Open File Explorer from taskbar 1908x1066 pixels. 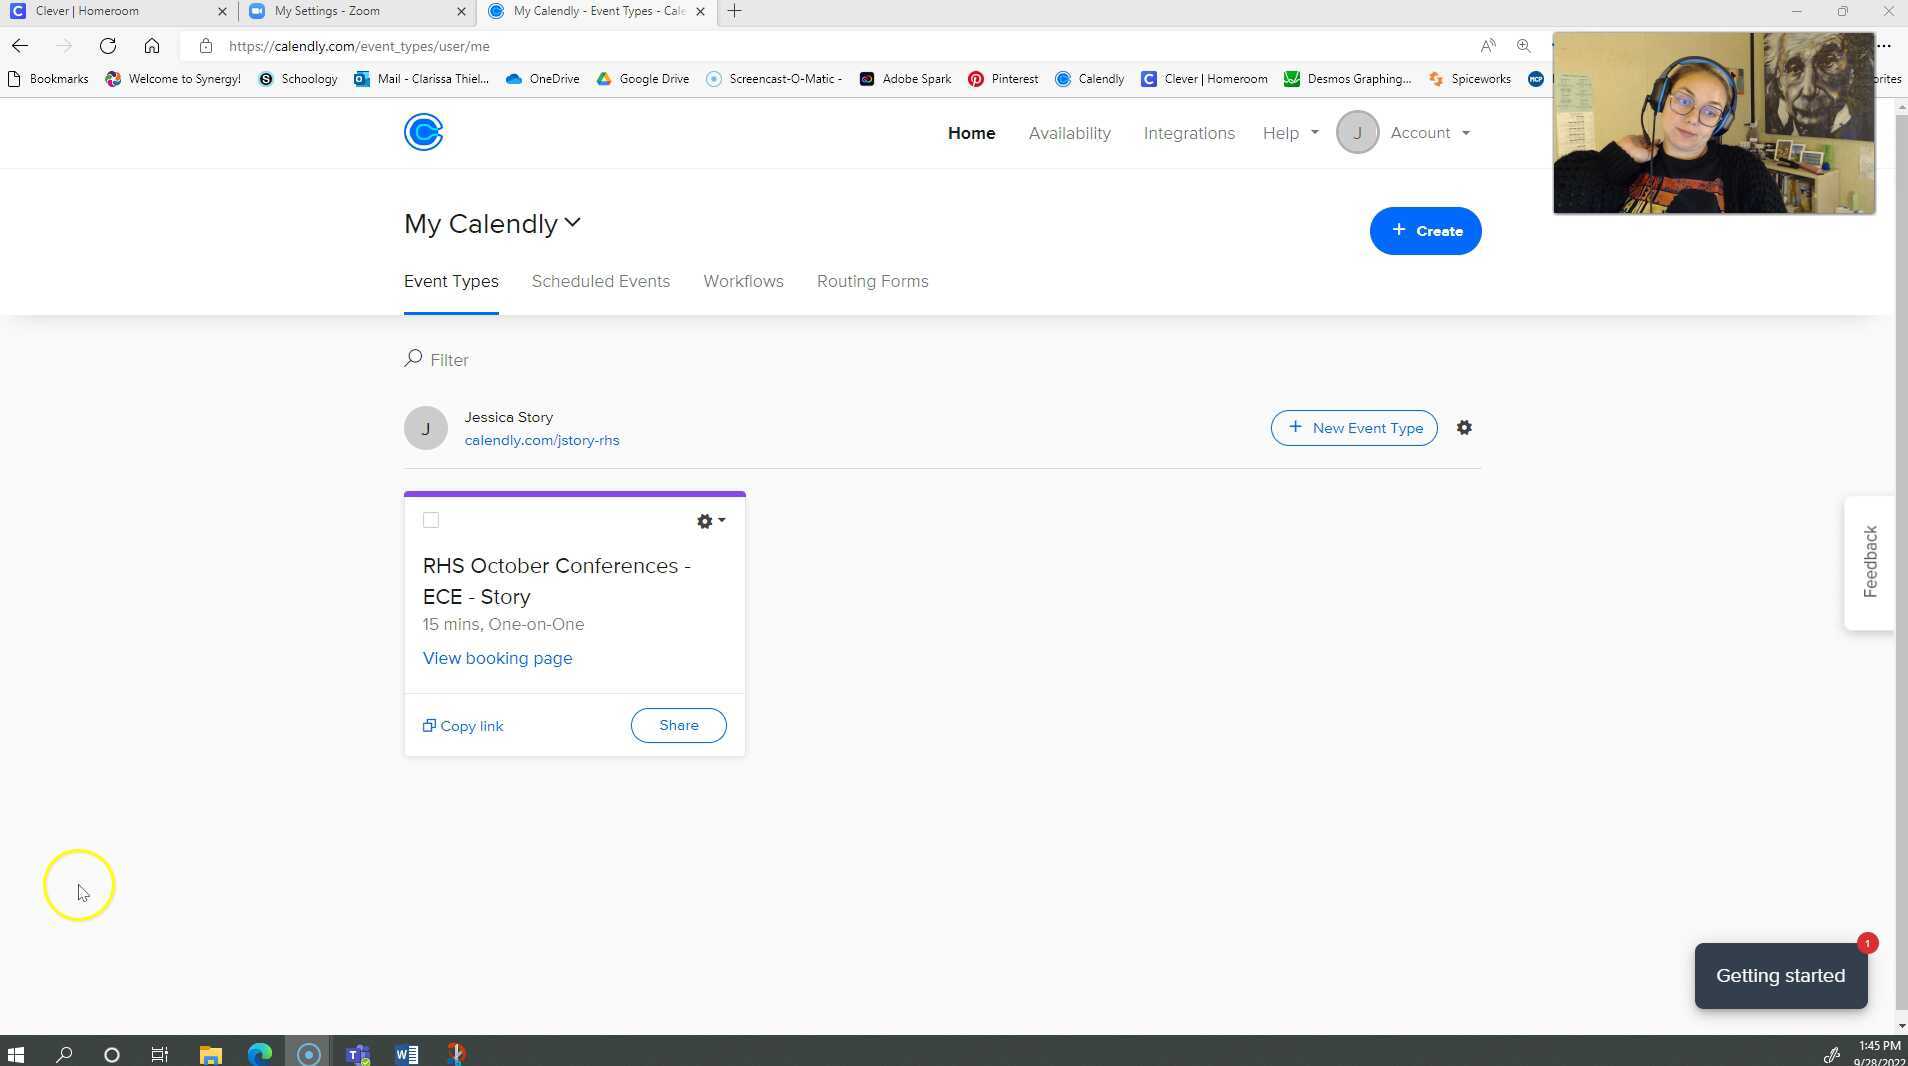point(210,1054)
